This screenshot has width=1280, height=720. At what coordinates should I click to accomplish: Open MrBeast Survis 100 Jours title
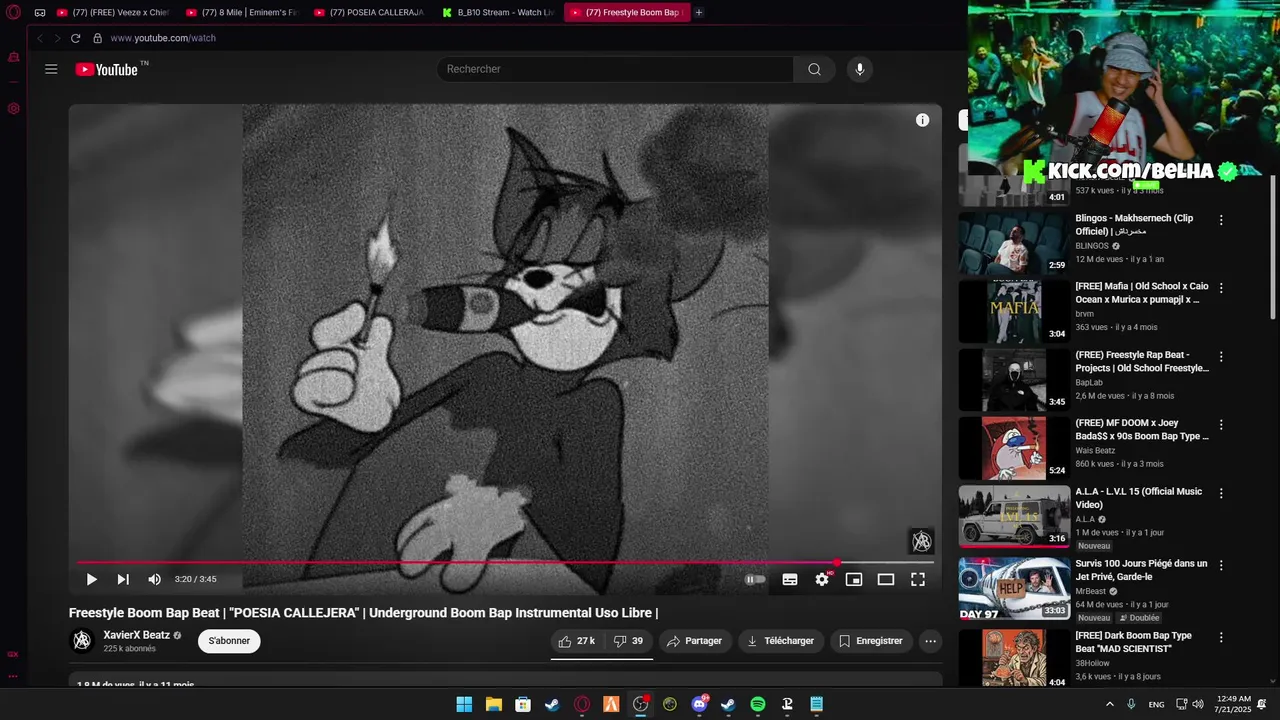click(1141, 570)
